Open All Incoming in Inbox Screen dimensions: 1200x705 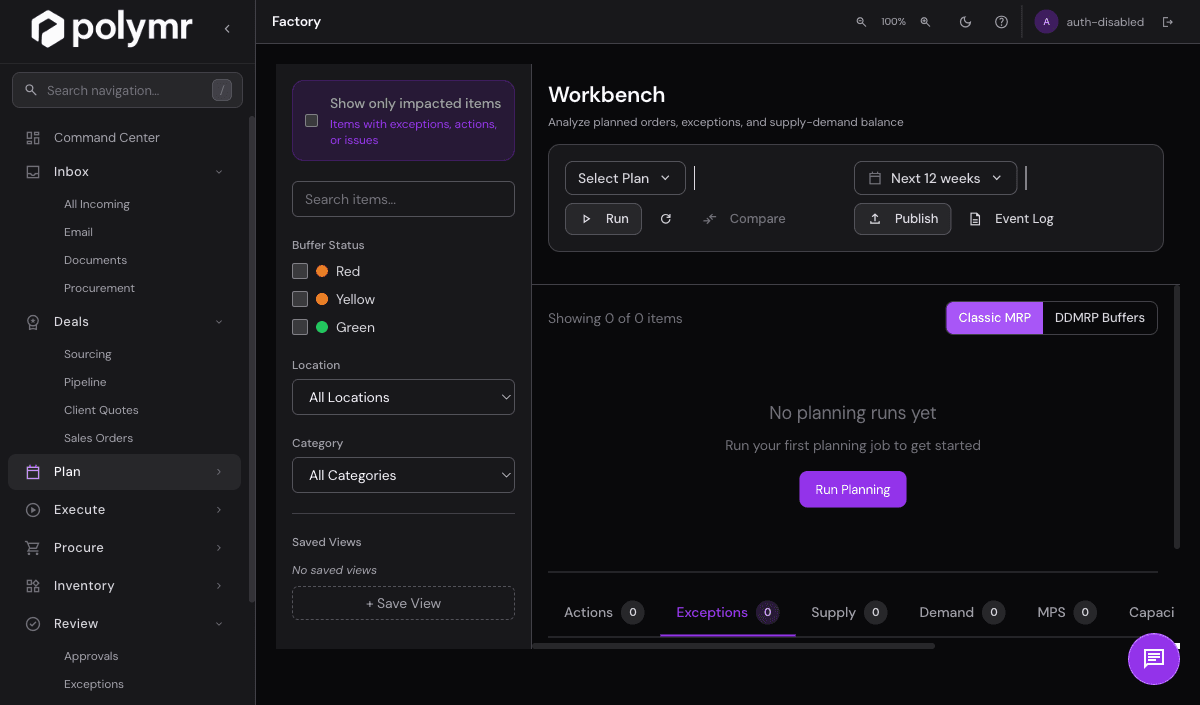point(97,204)
